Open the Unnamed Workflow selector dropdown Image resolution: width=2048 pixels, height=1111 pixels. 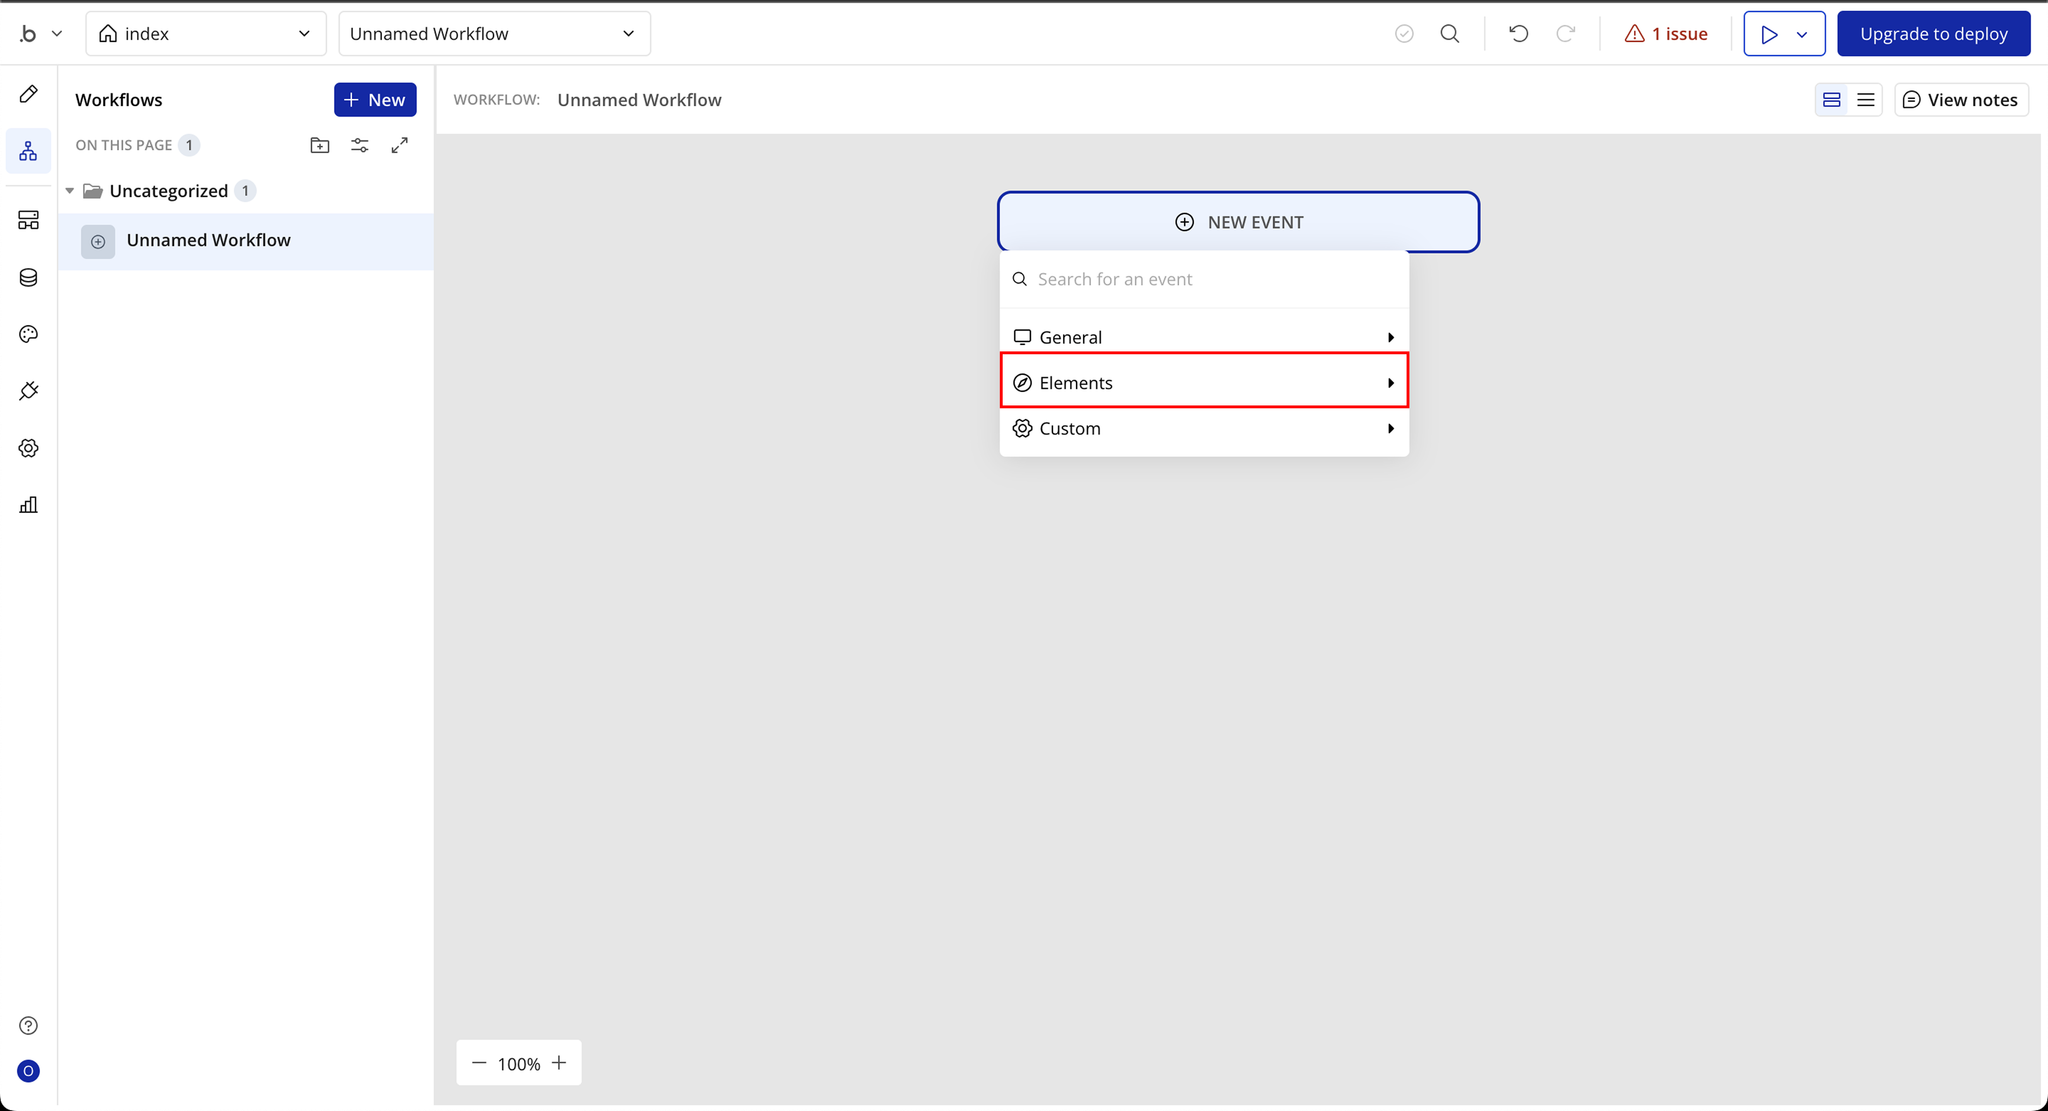coord(494,34)
